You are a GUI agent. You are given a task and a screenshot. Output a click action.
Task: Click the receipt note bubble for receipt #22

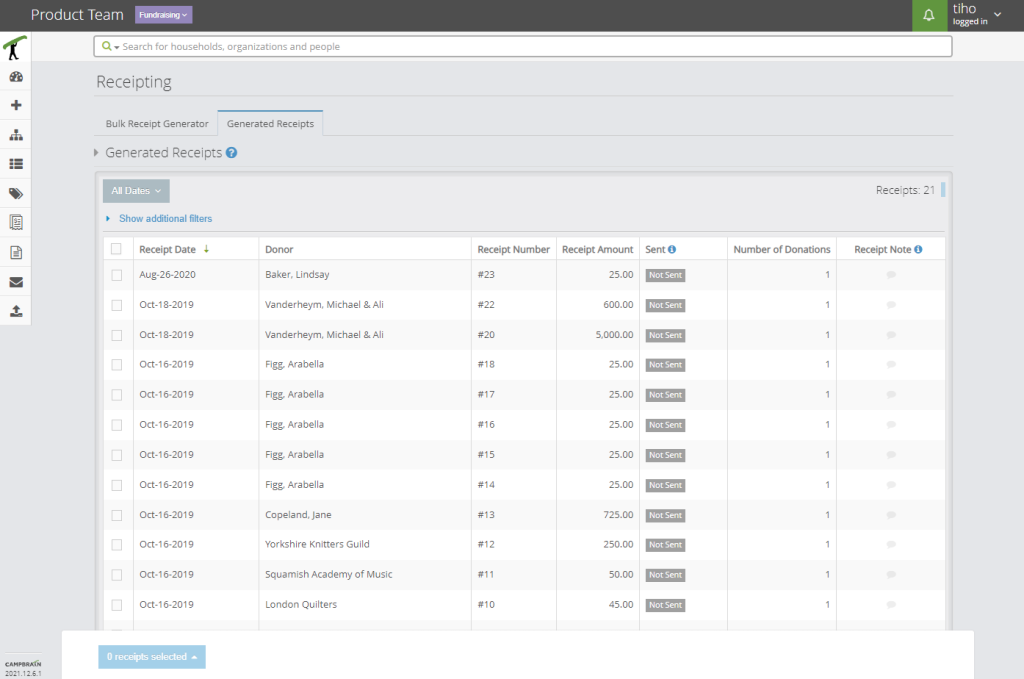coord(891,305)
